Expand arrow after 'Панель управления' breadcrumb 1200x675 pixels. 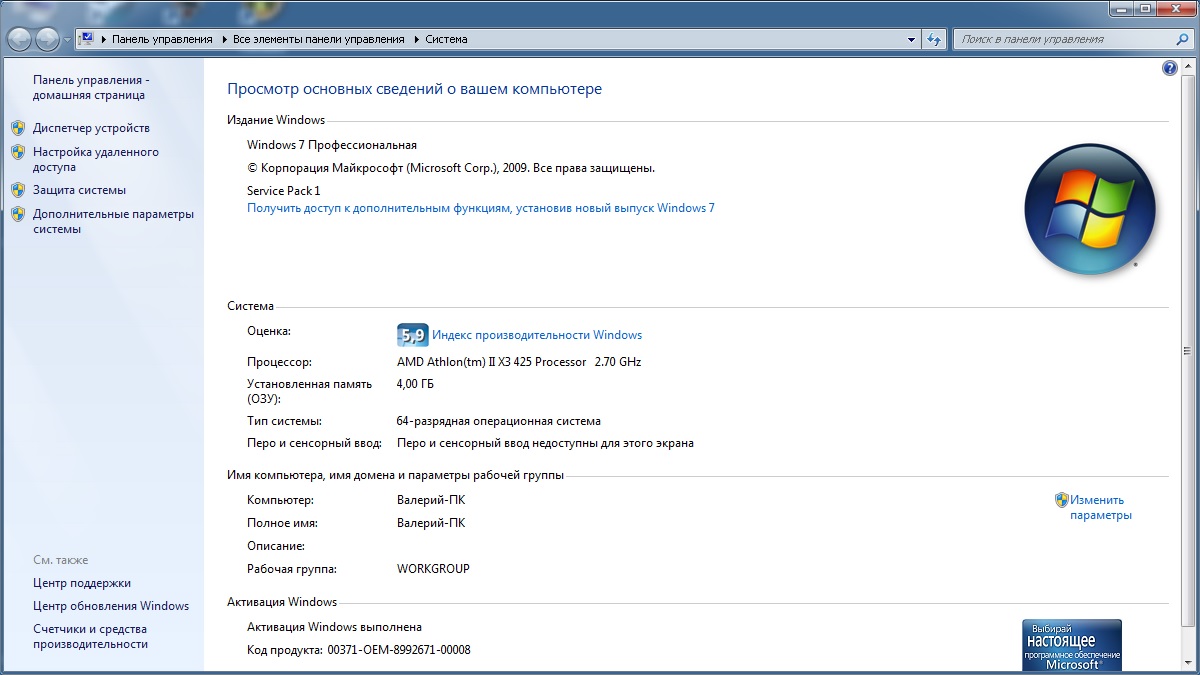(x=223, y=40)
